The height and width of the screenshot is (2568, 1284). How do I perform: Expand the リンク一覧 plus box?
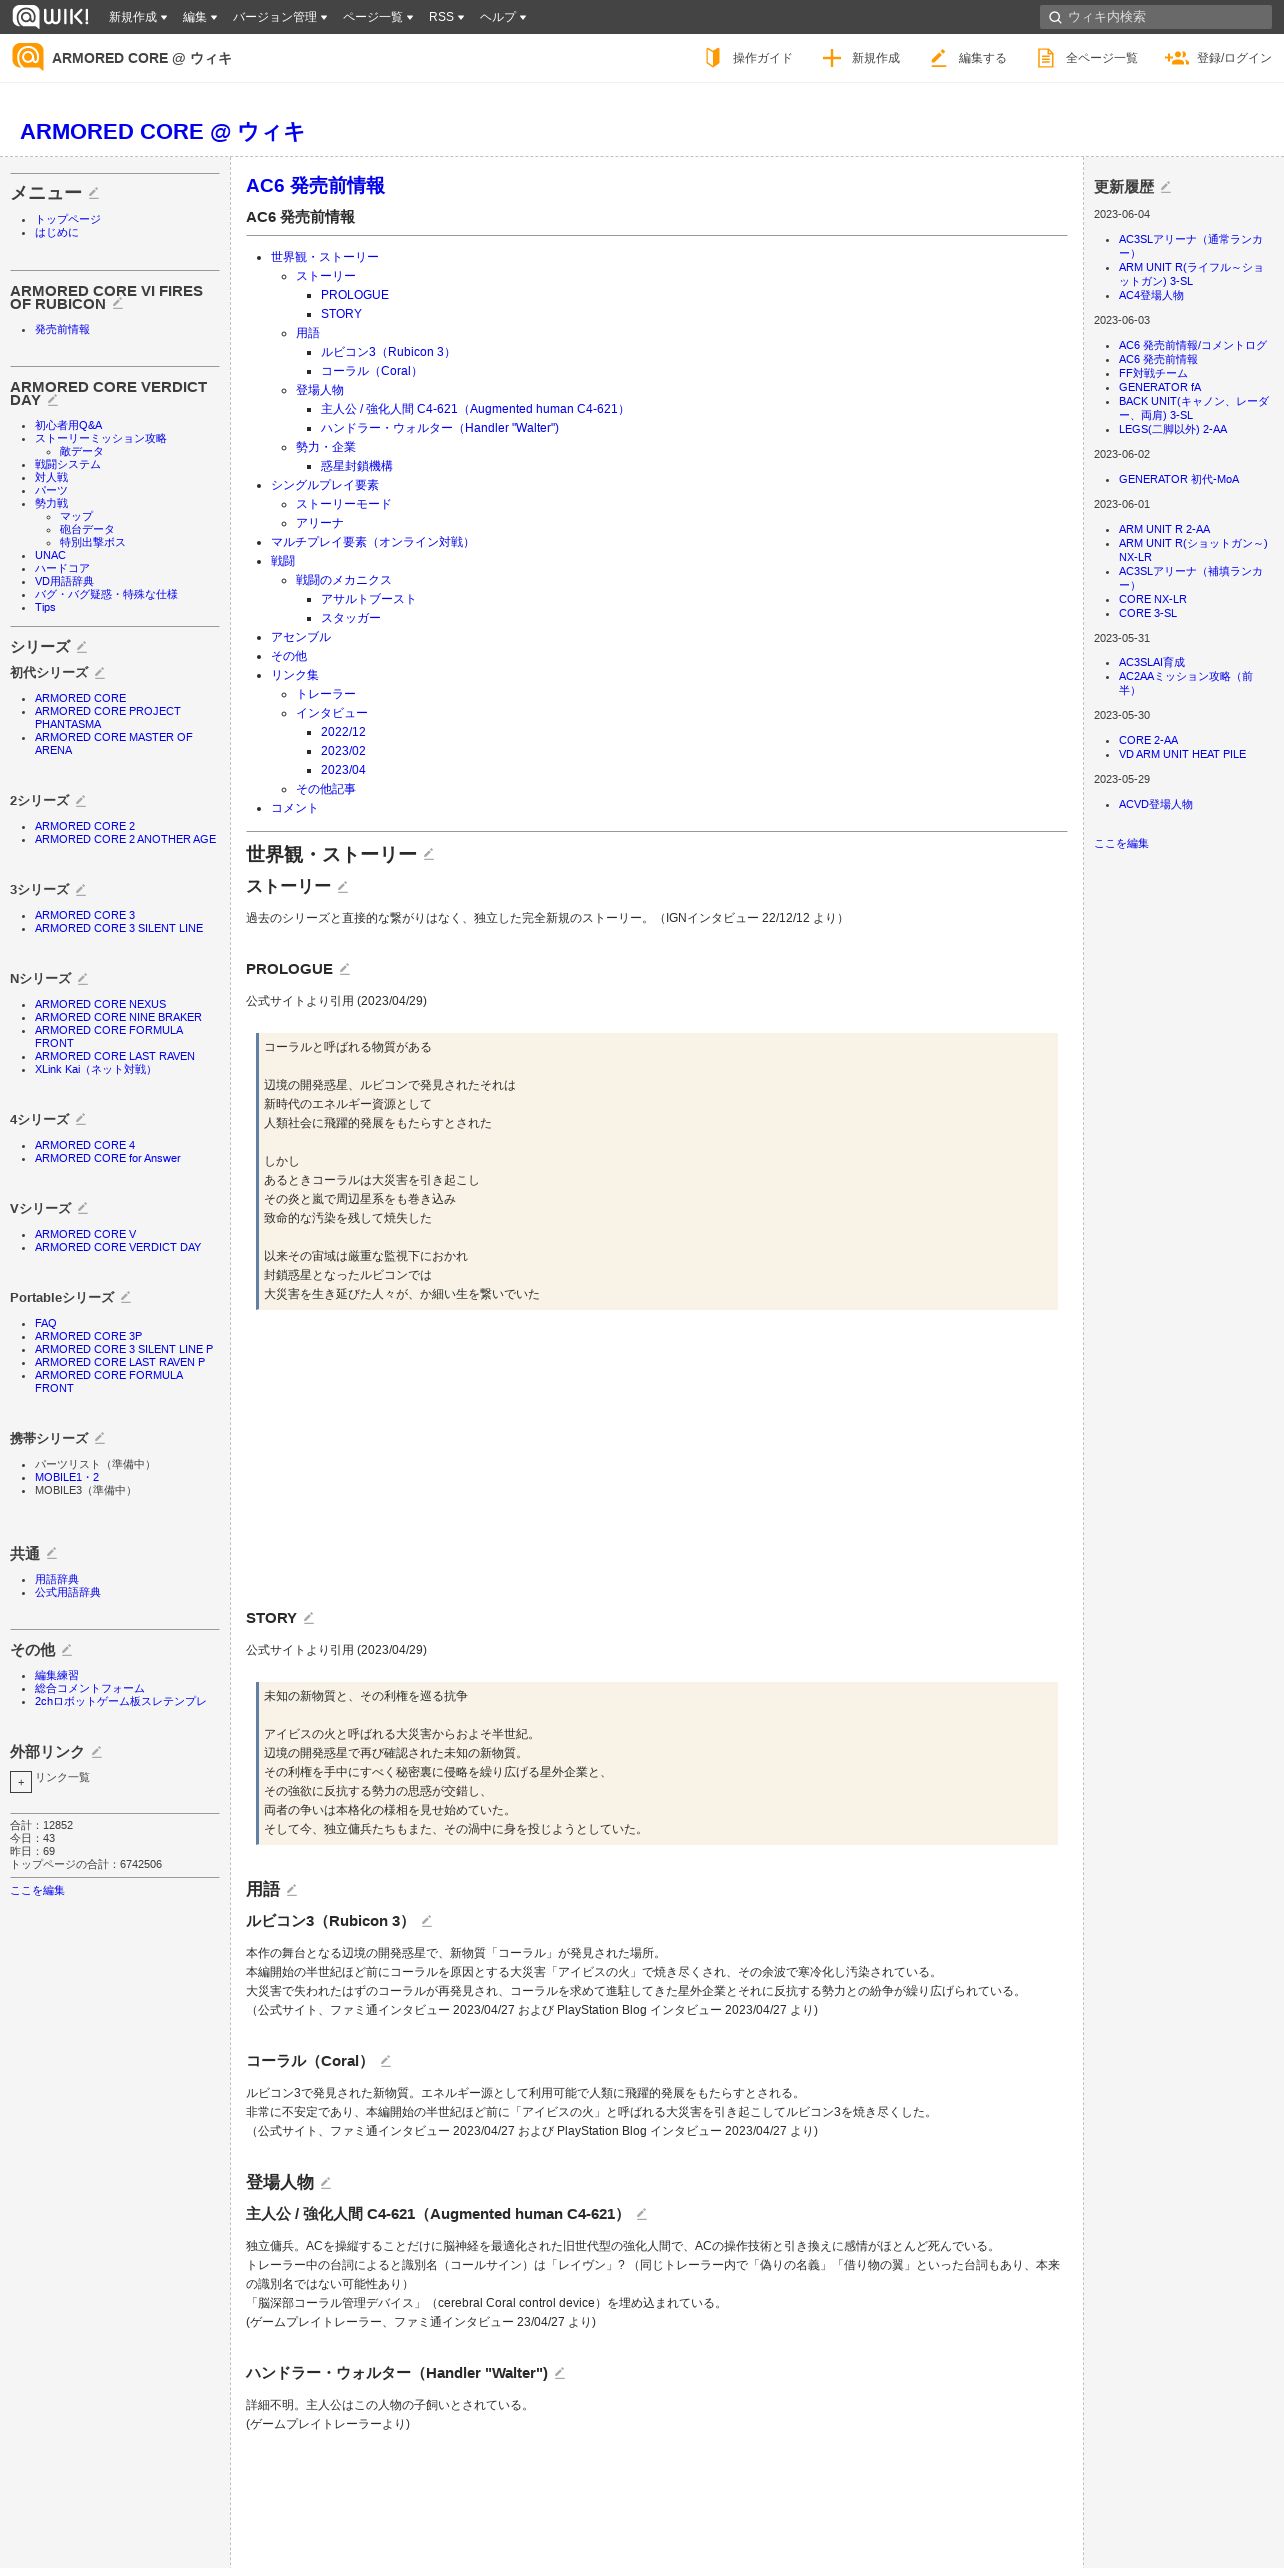21,1782
